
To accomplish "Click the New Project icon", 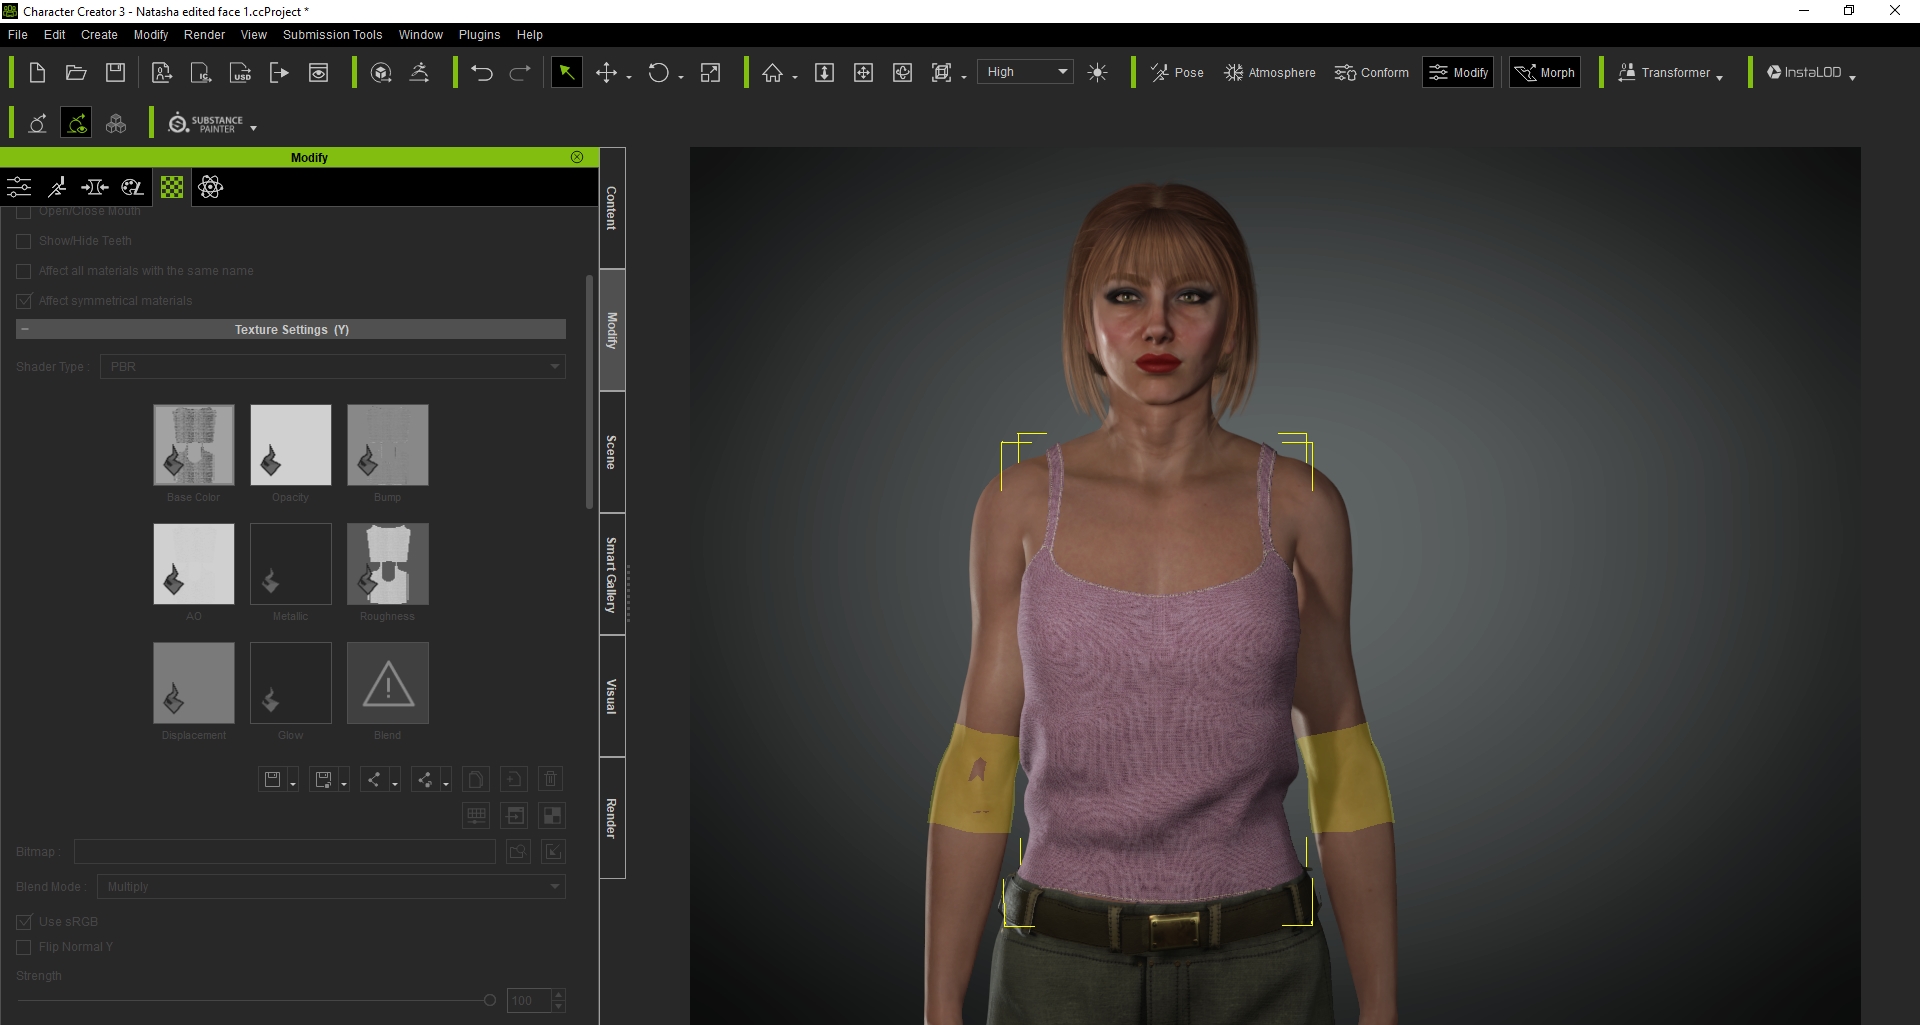I will click(x=37, y=72).
